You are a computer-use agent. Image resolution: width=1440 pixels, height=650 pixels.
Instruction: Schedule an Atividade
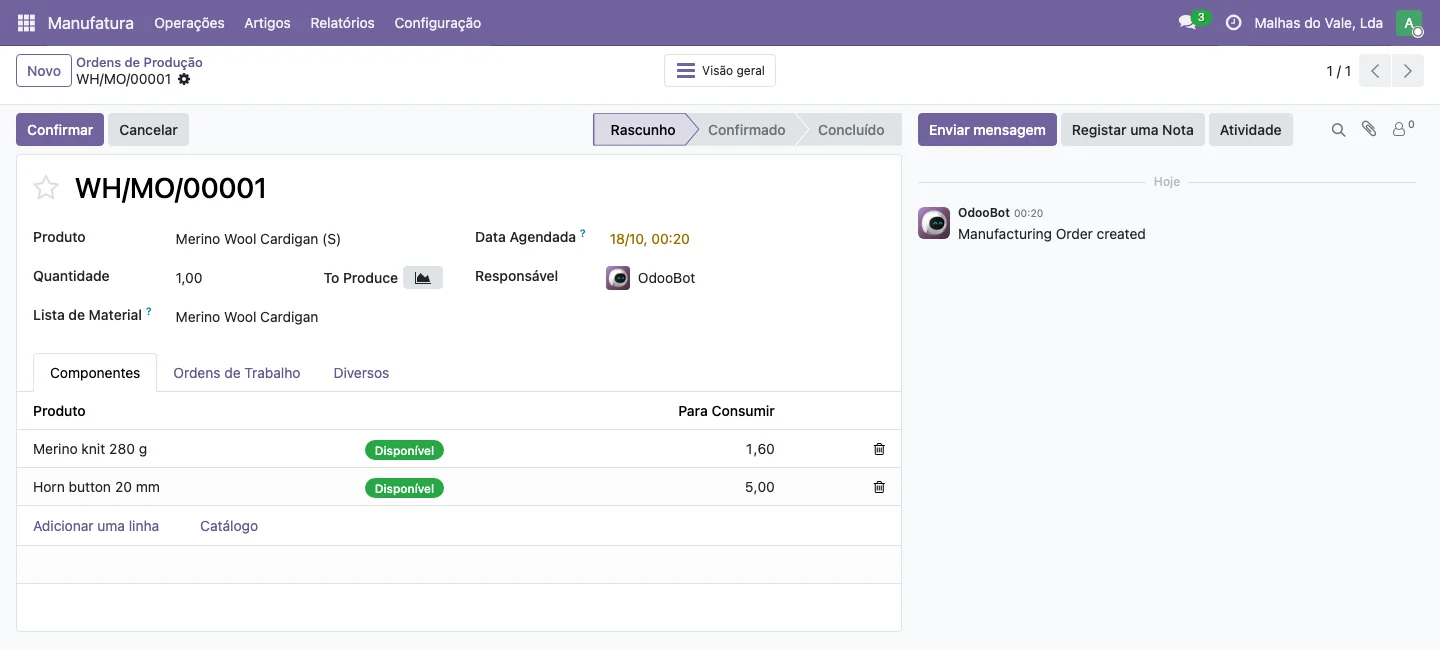point(1250,130)
